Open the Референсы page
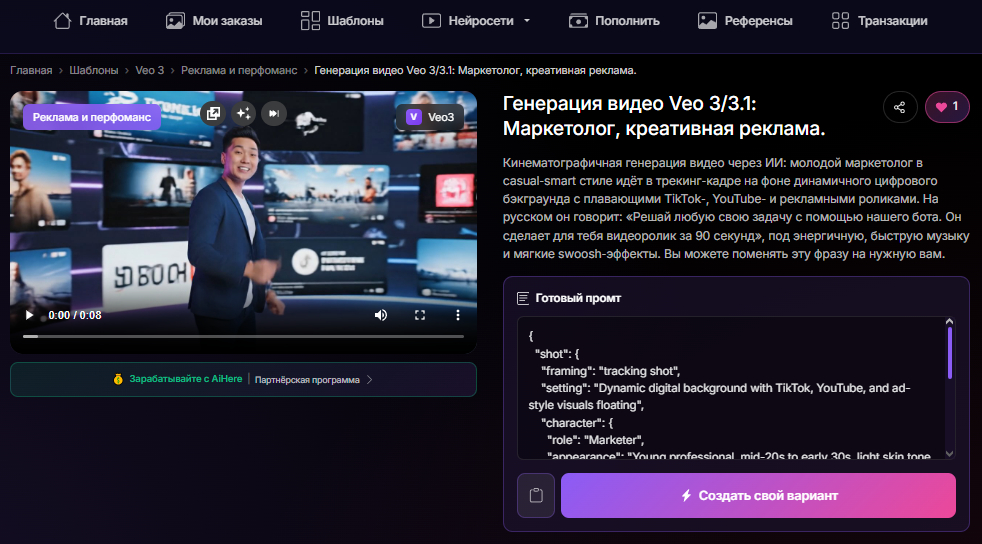Viewport: 982px width, 544px height. point(745,21)
